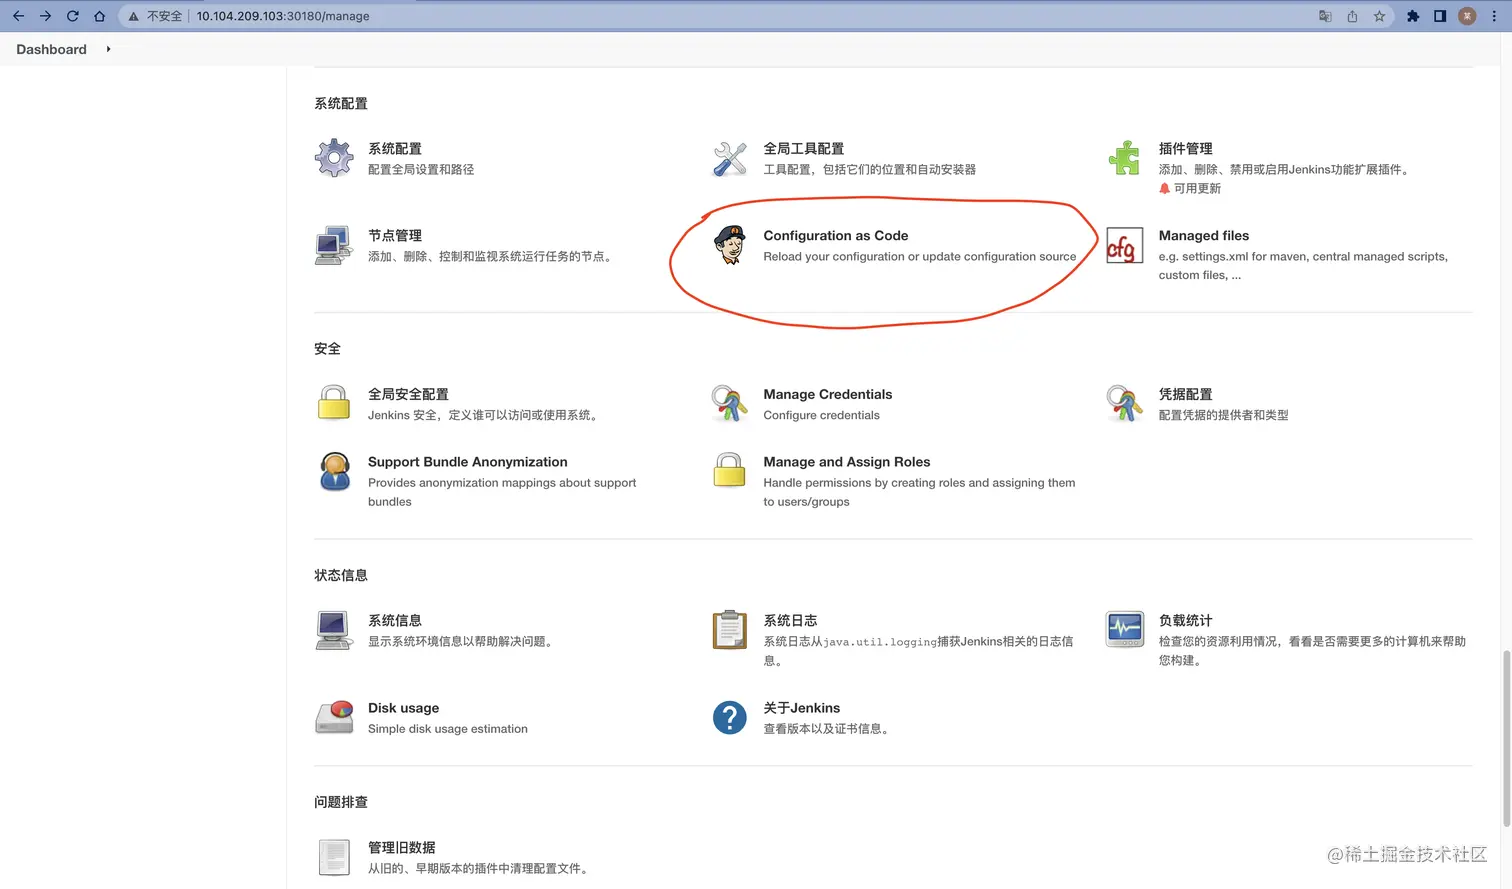Open the 系统配置 link
The image size is (1512, 889).
tap(395, 148)
